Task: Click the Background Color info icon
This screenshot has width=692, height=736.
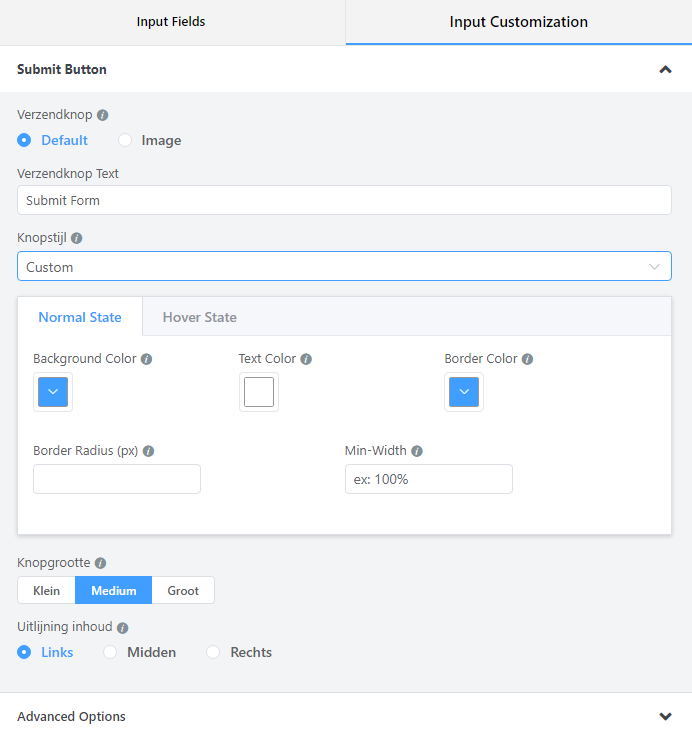Action: coord(147,359)
